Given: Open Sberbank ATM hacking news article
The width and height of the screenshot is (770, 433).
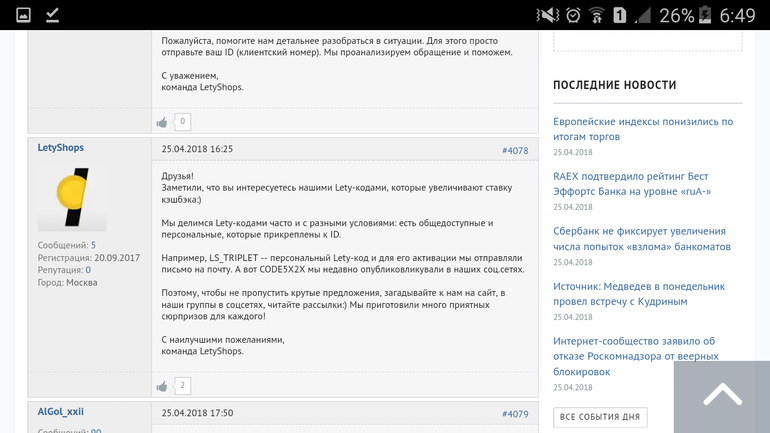Looking at the screenshot, I should (641, 239).
